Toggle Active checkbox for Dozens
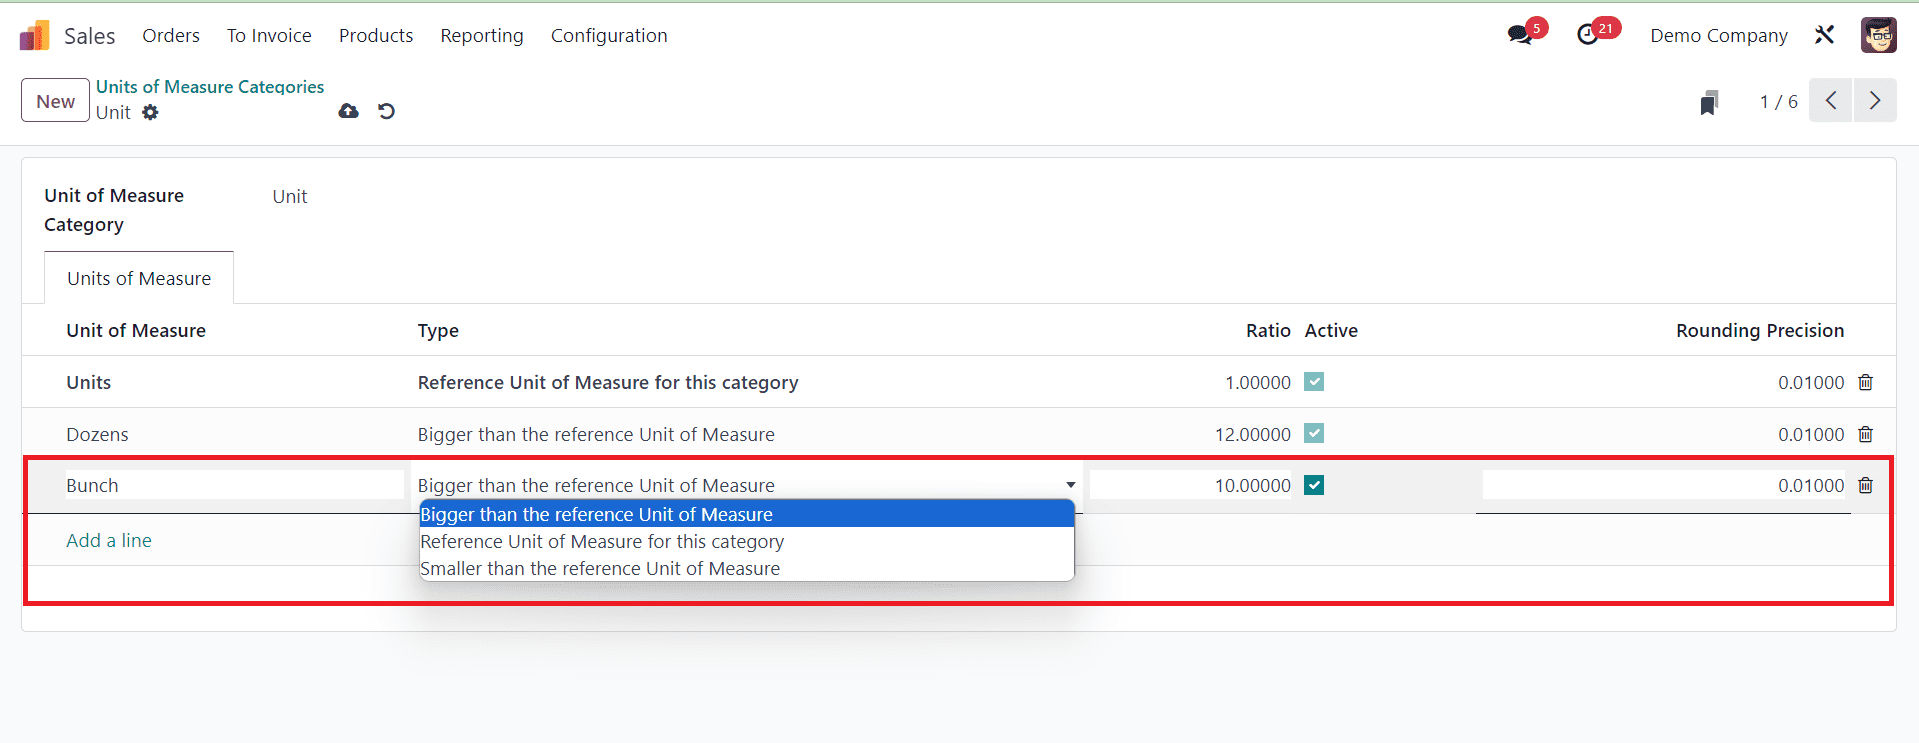Screen dimensions: 1919x743 1314,434
